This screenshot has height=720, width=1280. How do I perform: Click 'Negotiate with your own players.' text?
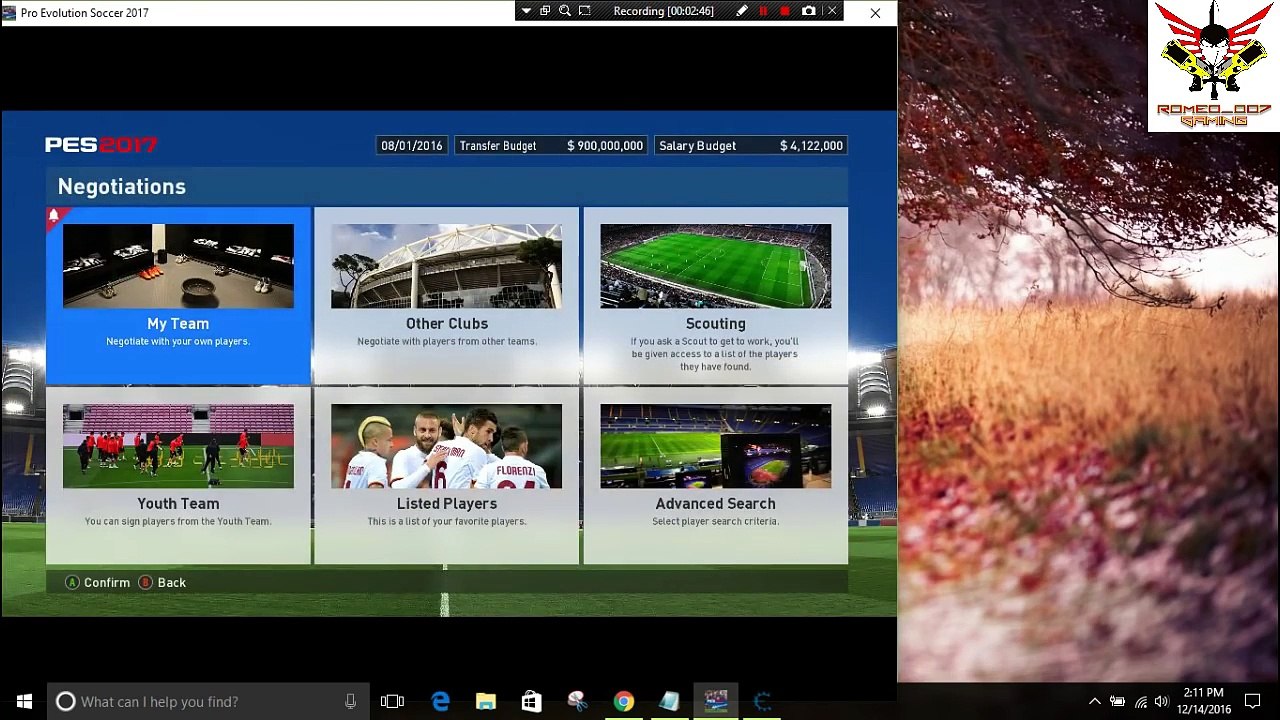pos(178,341)
